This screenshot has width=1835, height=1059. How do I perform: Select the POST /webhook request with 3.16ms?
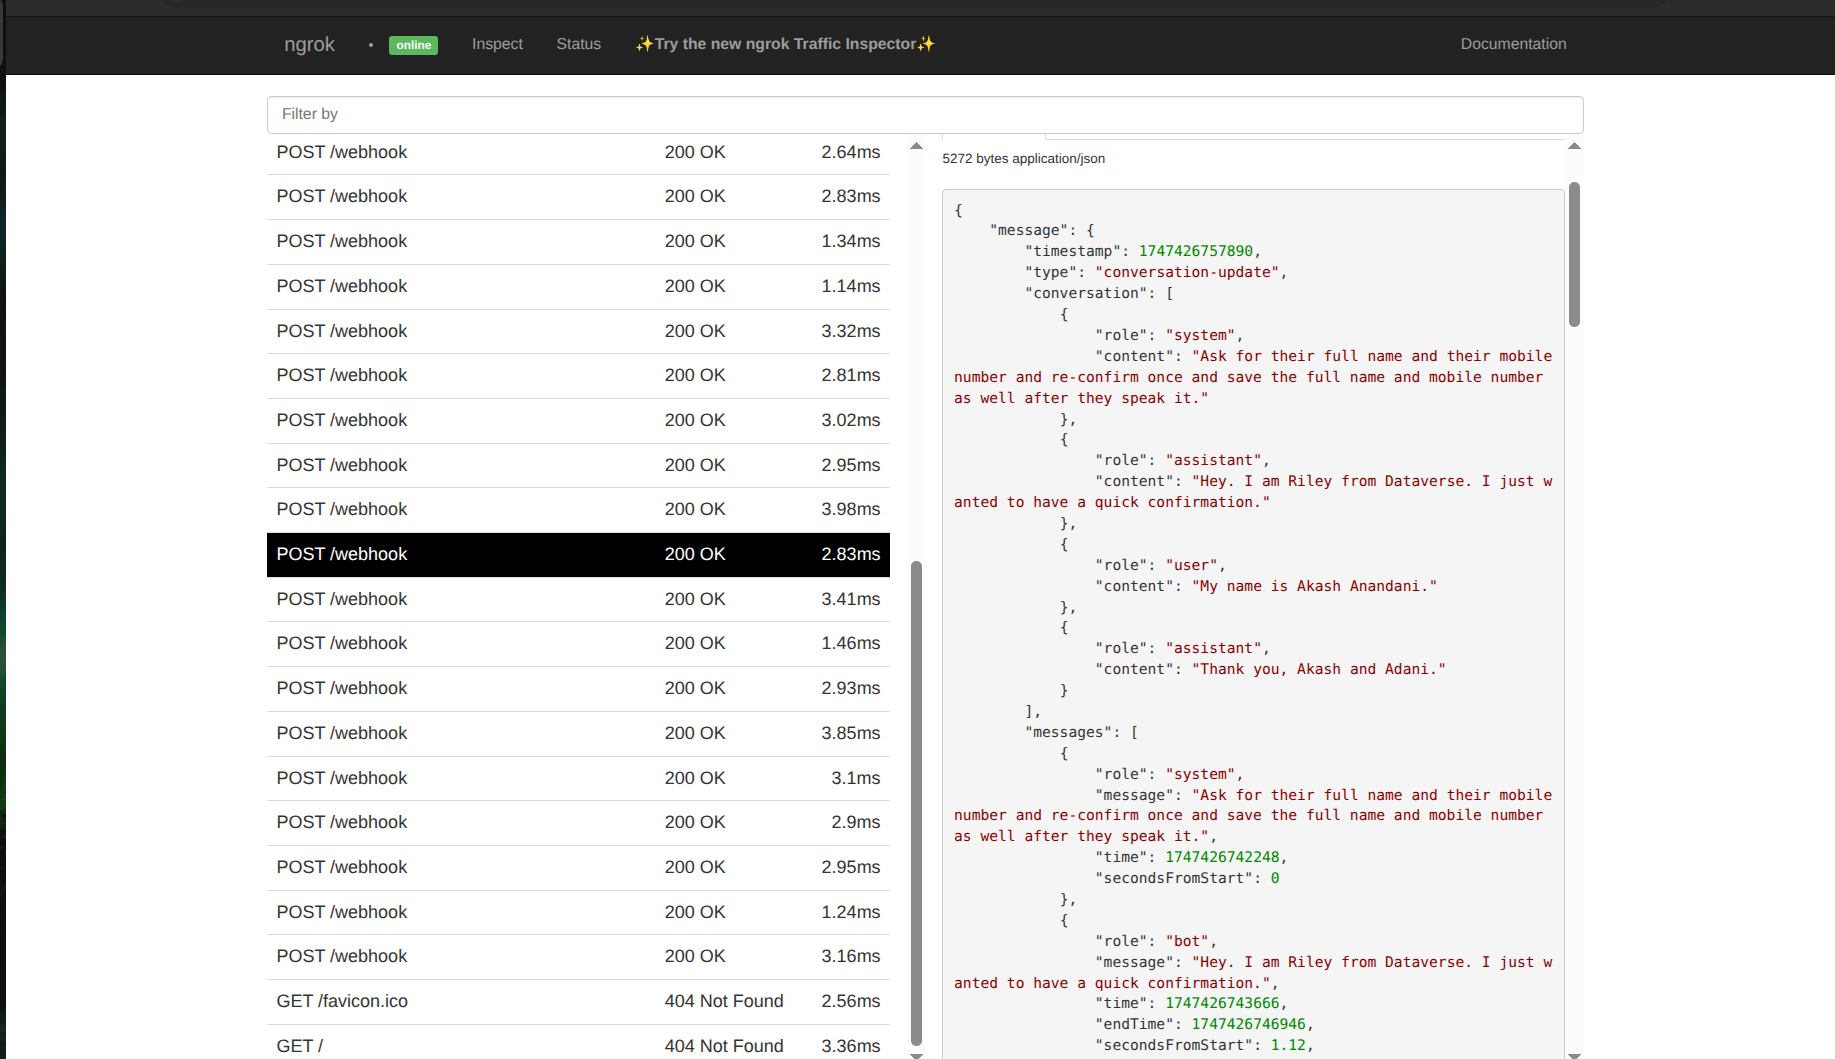pyautogui.click(x=578, y=956)
